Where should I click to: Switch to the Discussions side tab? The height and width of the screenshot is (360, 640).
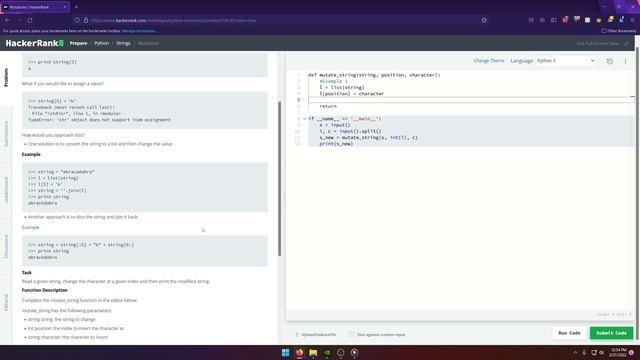(6, 246)
